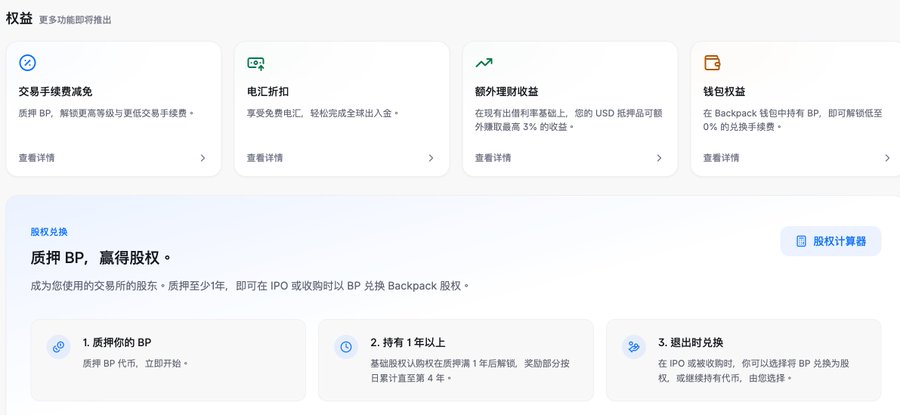Open the 交易手续费减免 card chevron arrow

tap(203, 158)
